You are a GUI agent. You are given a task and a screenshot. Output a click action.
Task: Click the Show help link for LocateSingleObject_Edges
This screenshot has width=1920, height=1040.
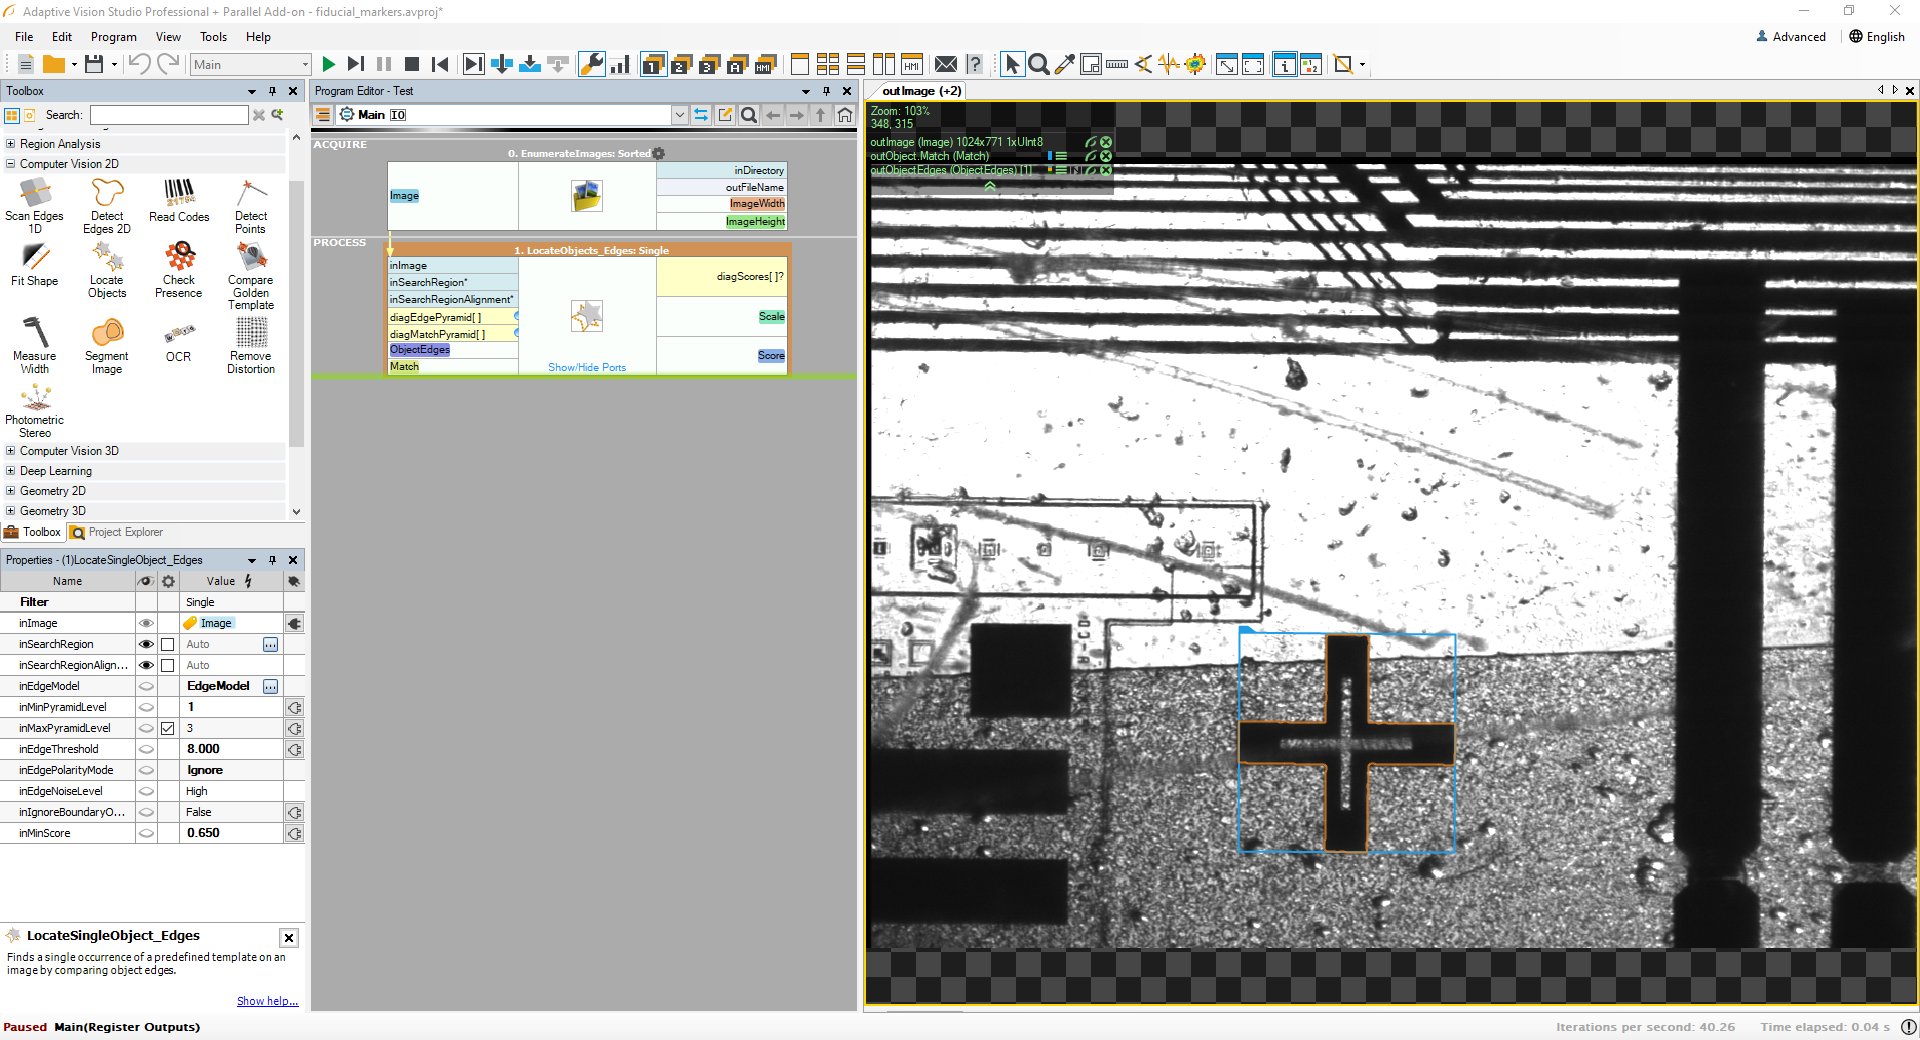point(267,1001)
